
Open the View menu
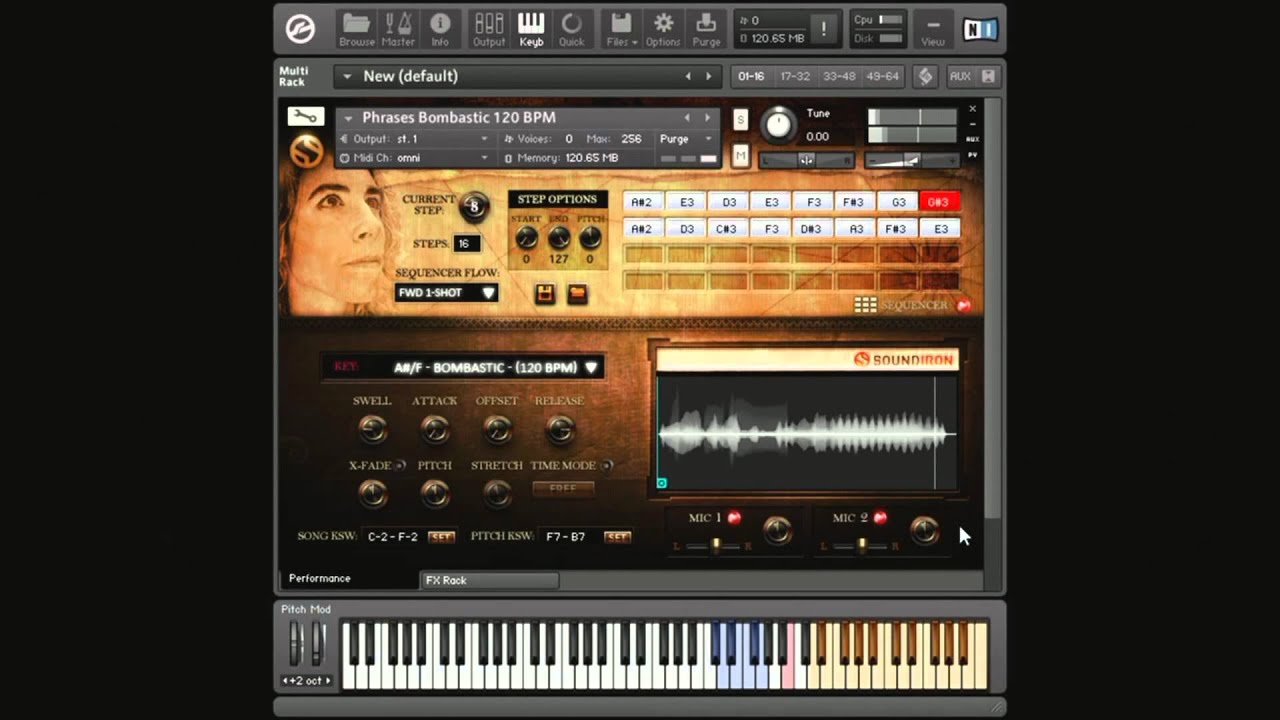pyautogui.click(x=933, y=30)
